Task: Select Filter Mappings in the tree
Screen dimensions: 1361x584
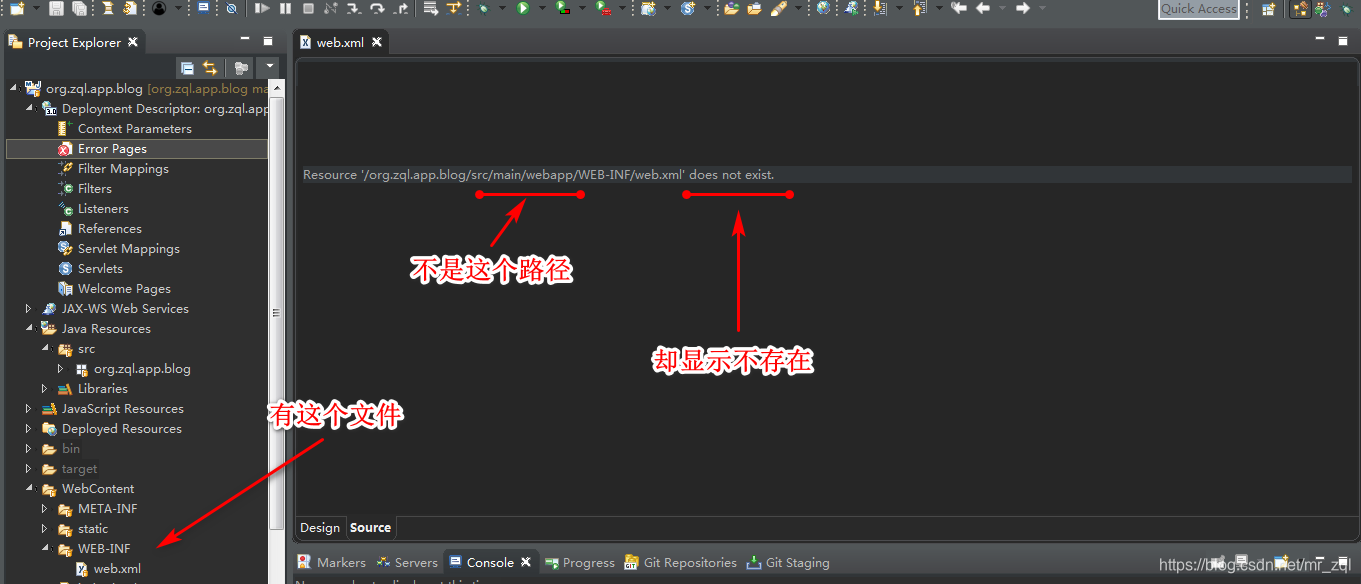Action: (123, 169)
